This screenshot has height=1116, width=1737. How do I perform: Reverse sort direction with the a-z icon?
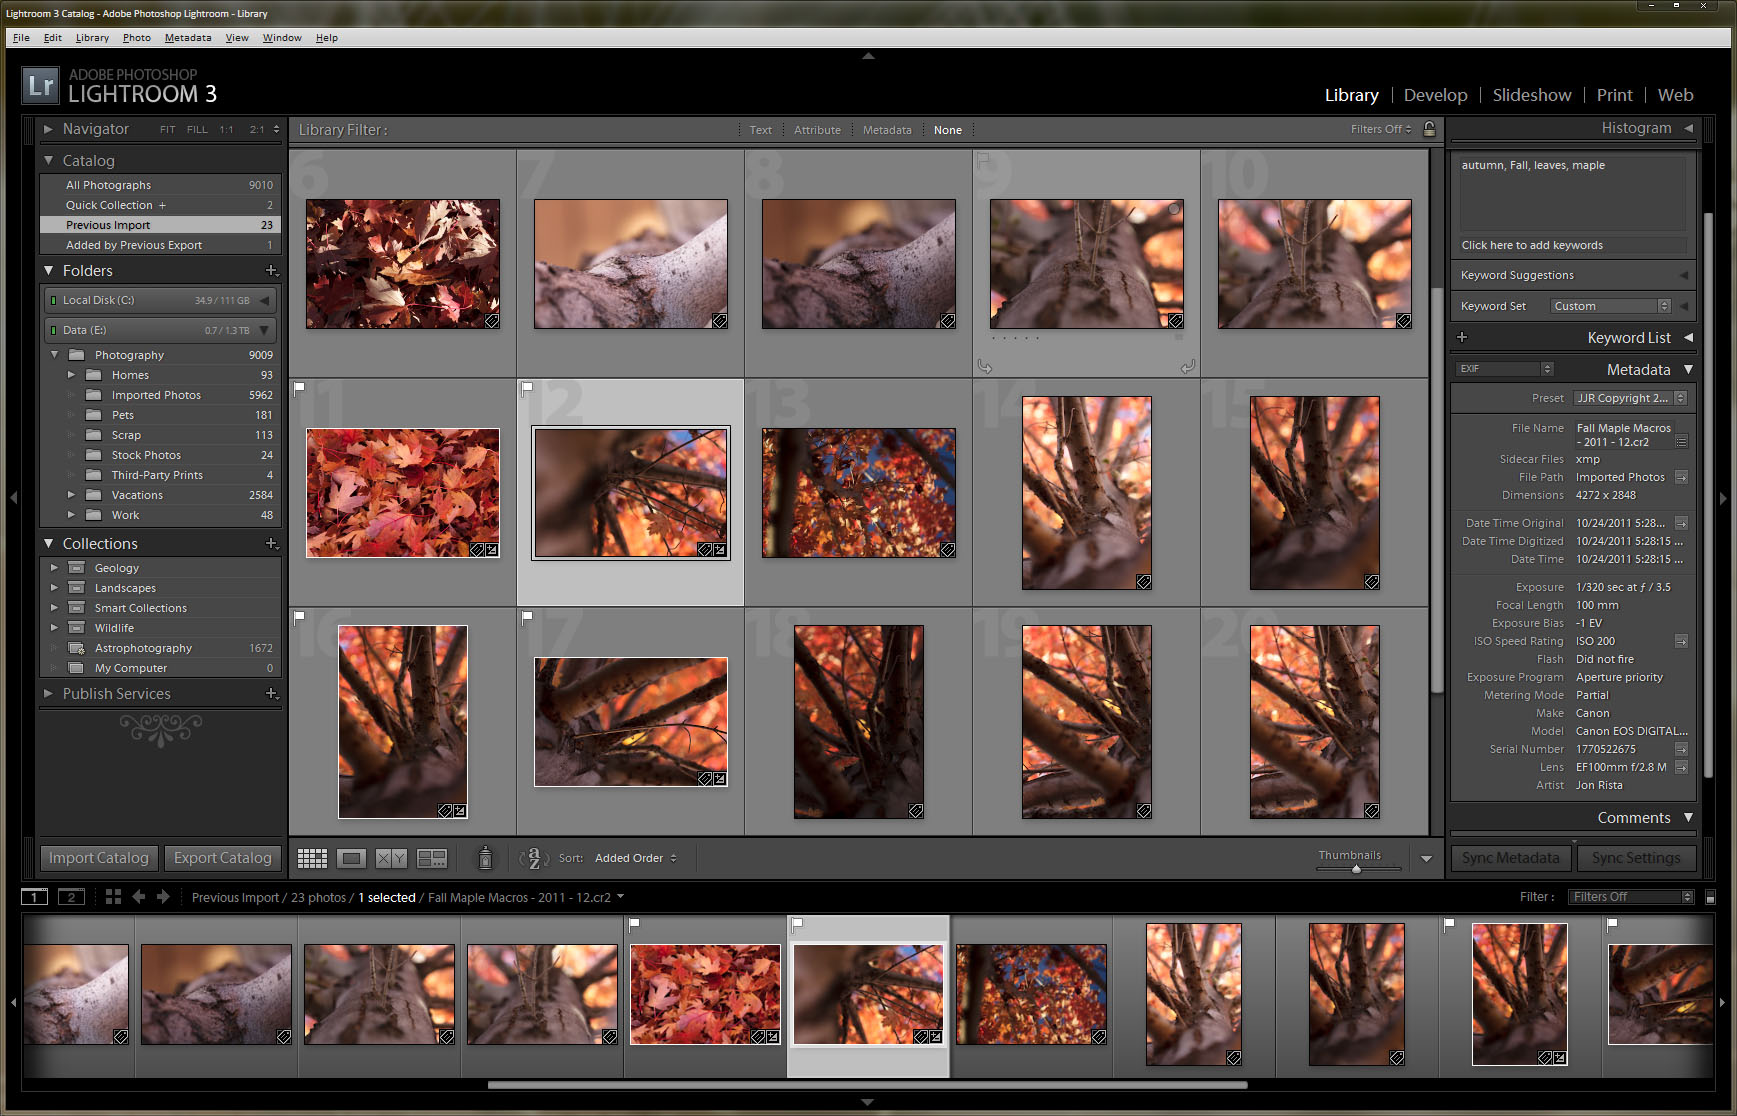(x=534, y=858)
